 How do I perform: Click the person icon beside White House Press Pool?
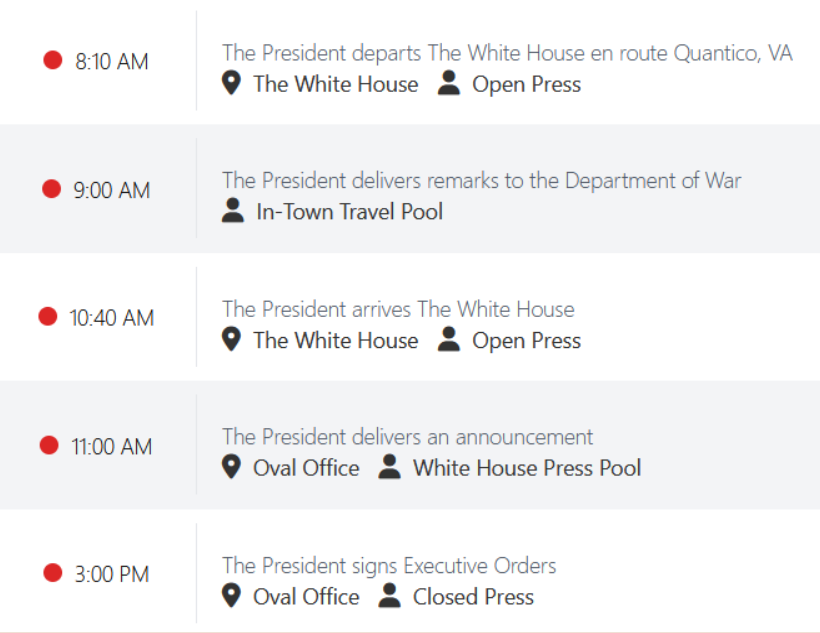pos(390,467)
